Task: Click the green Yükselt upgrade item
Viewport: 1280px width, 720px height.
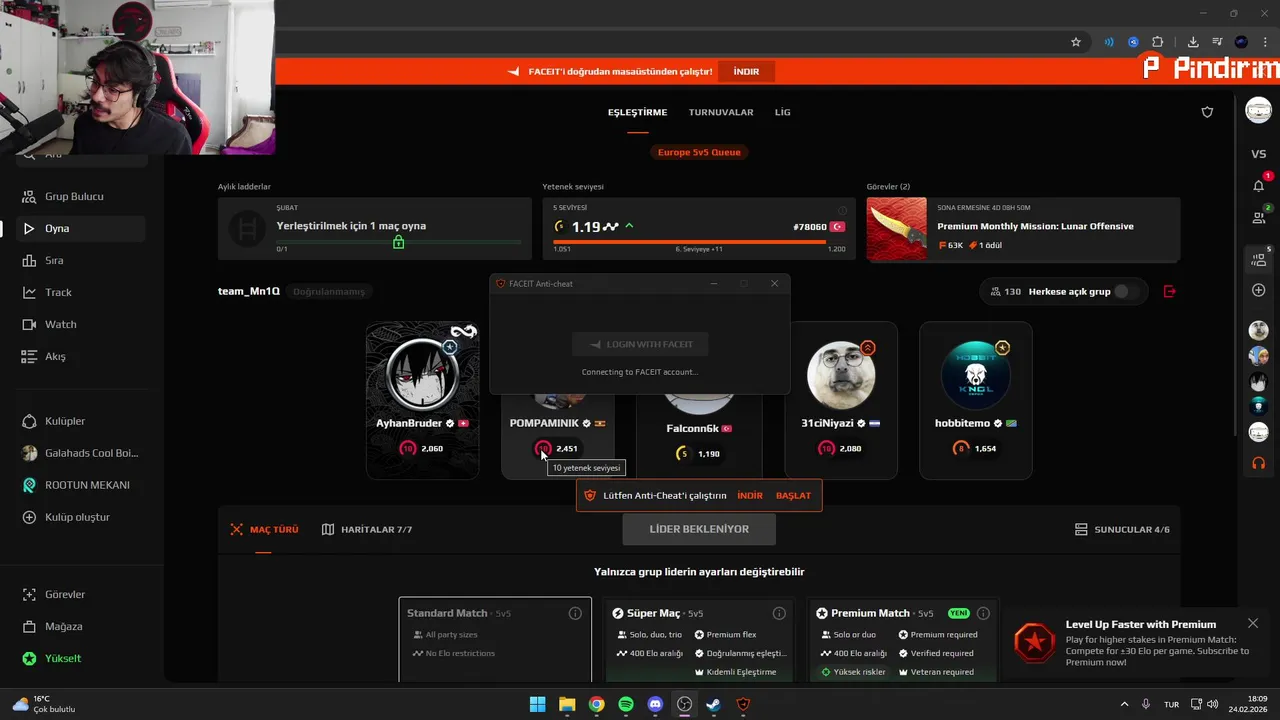Action: [63, 658]
